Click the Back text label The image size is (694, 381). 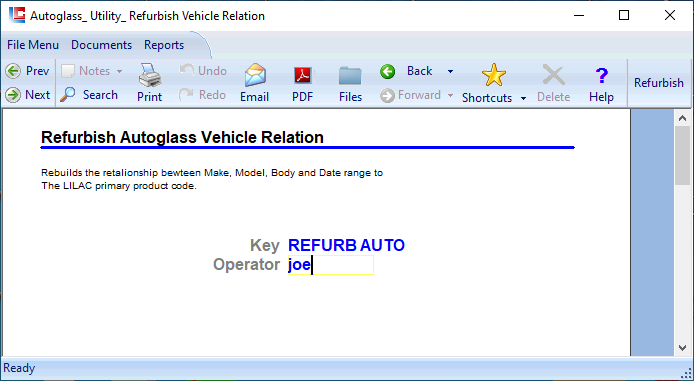[420, 71]
